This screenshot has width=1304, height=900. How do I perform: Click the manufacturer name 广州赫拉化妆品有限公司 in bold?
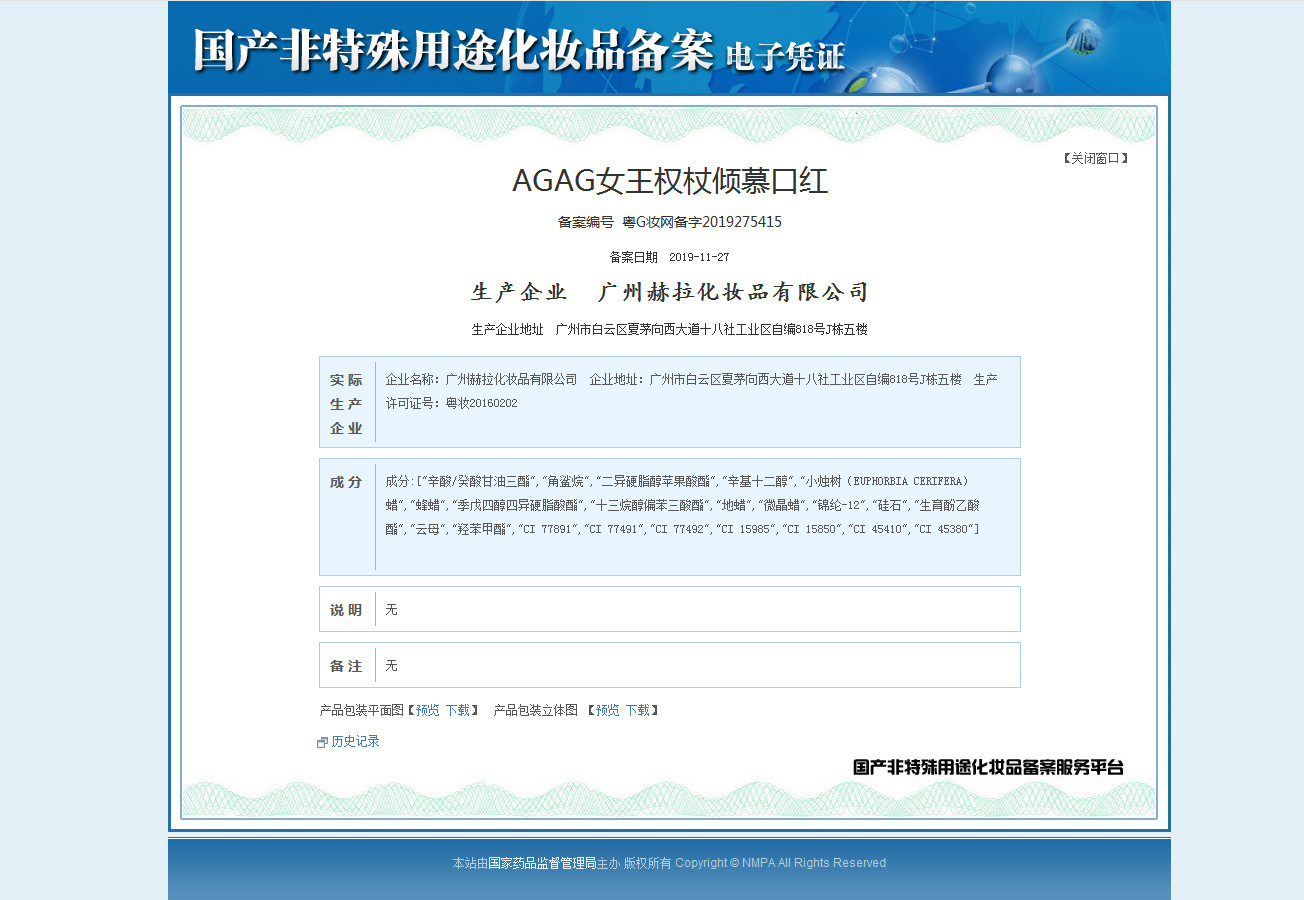click(733, 292)
